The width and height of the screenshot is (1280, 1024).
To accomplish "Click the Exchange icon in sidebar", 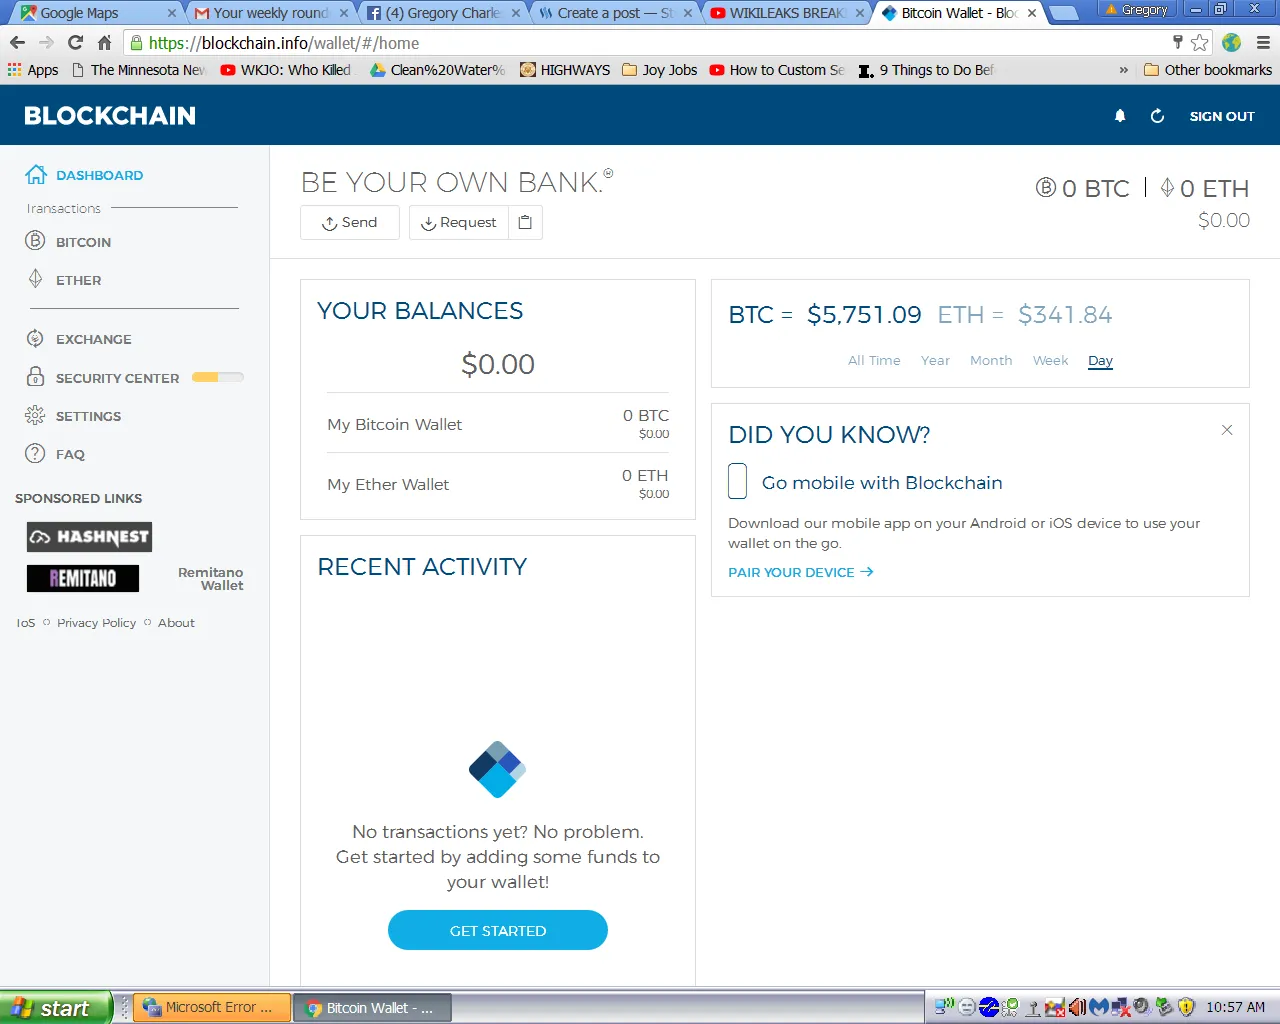I will [x=35, y=338].
